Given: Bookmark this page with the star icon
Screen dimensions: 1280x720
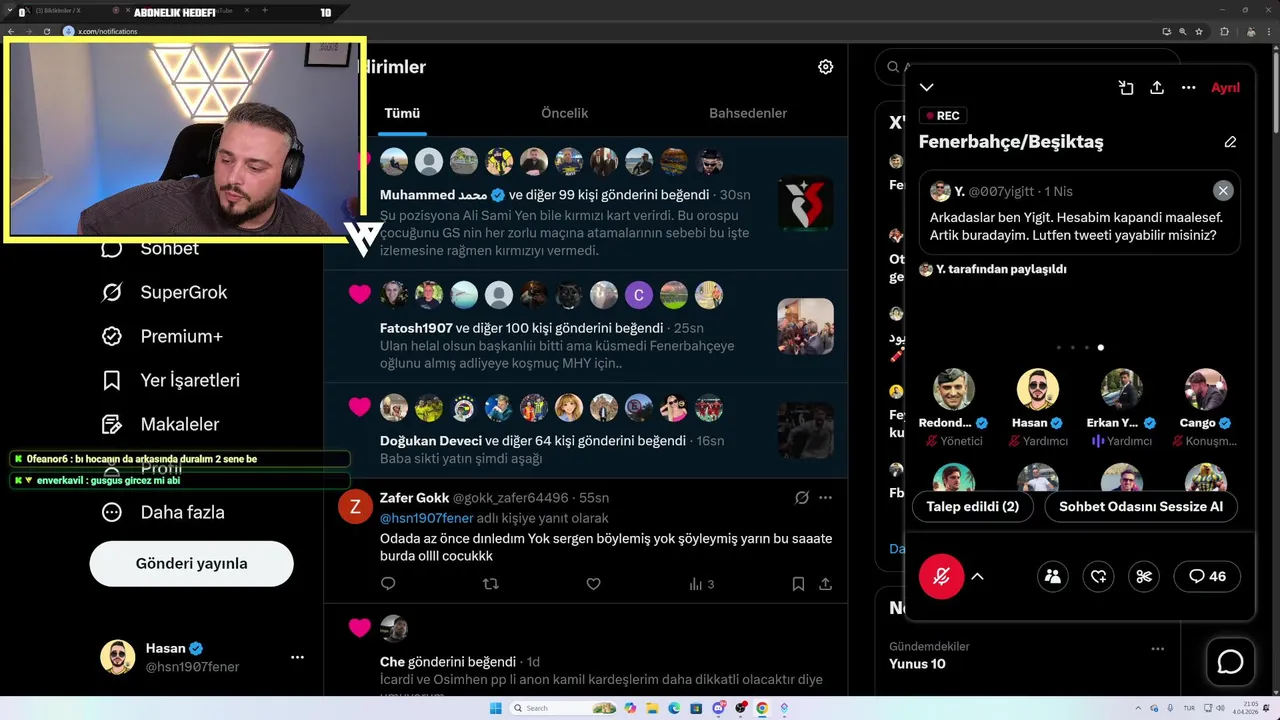Looking at the screenshot, I should [x=1199, y=31].
